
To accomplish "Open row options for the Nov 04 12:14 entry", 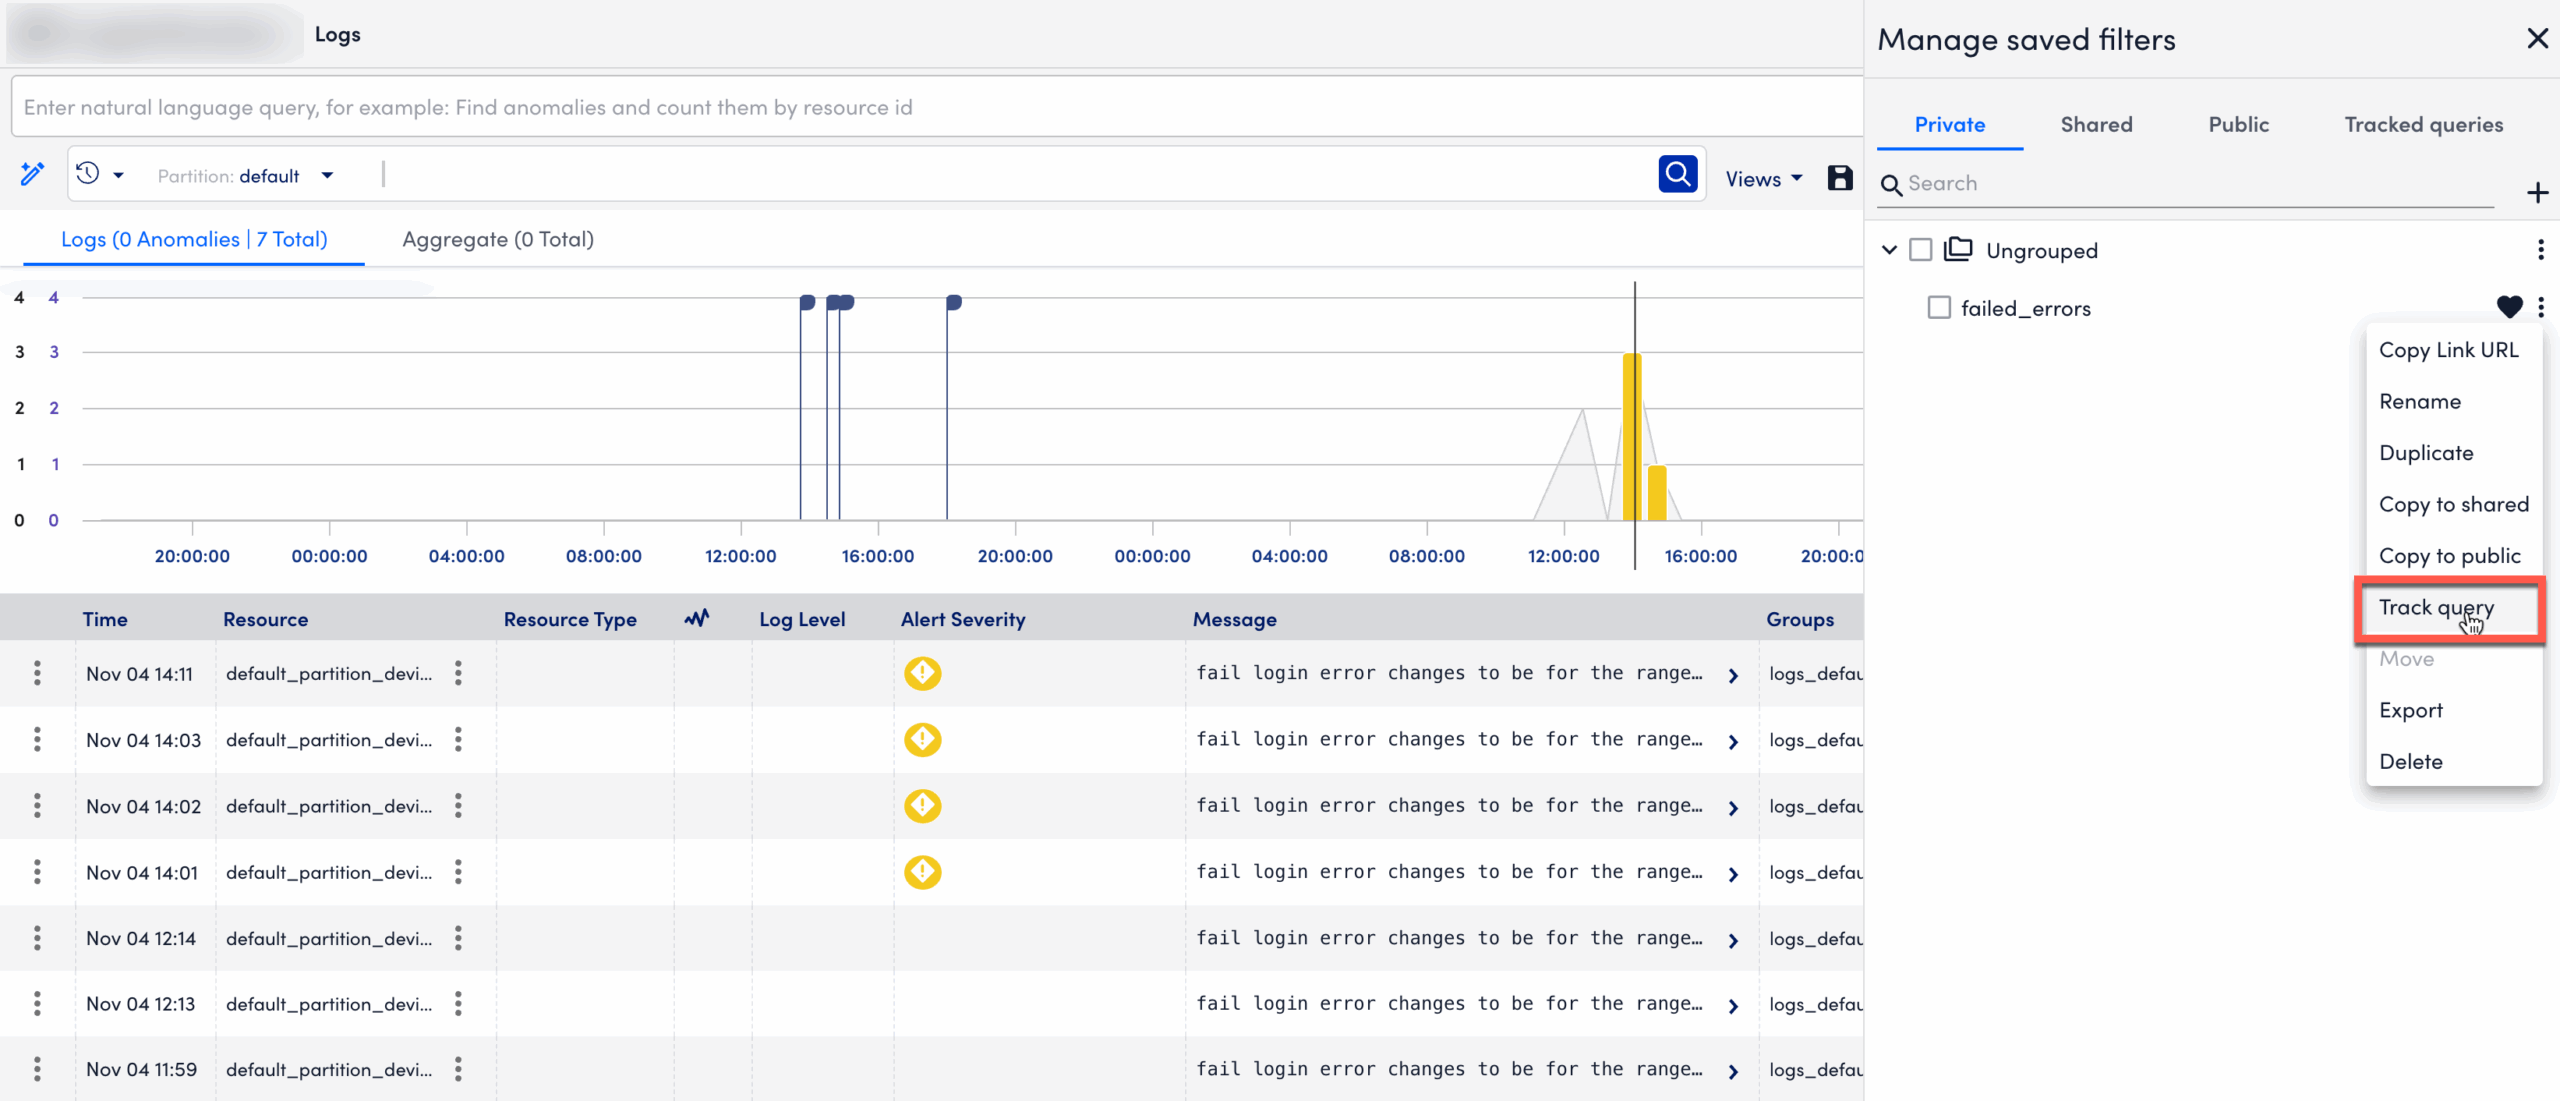I will coord(37,938).
